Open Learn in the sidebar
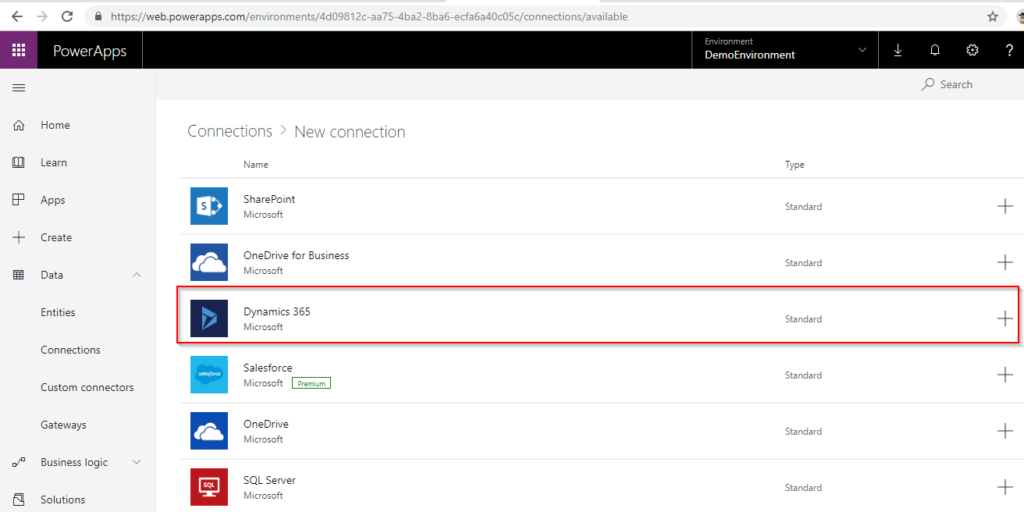Image resolution: width=1024 pixels, height=512 pixels. (54, 163)
